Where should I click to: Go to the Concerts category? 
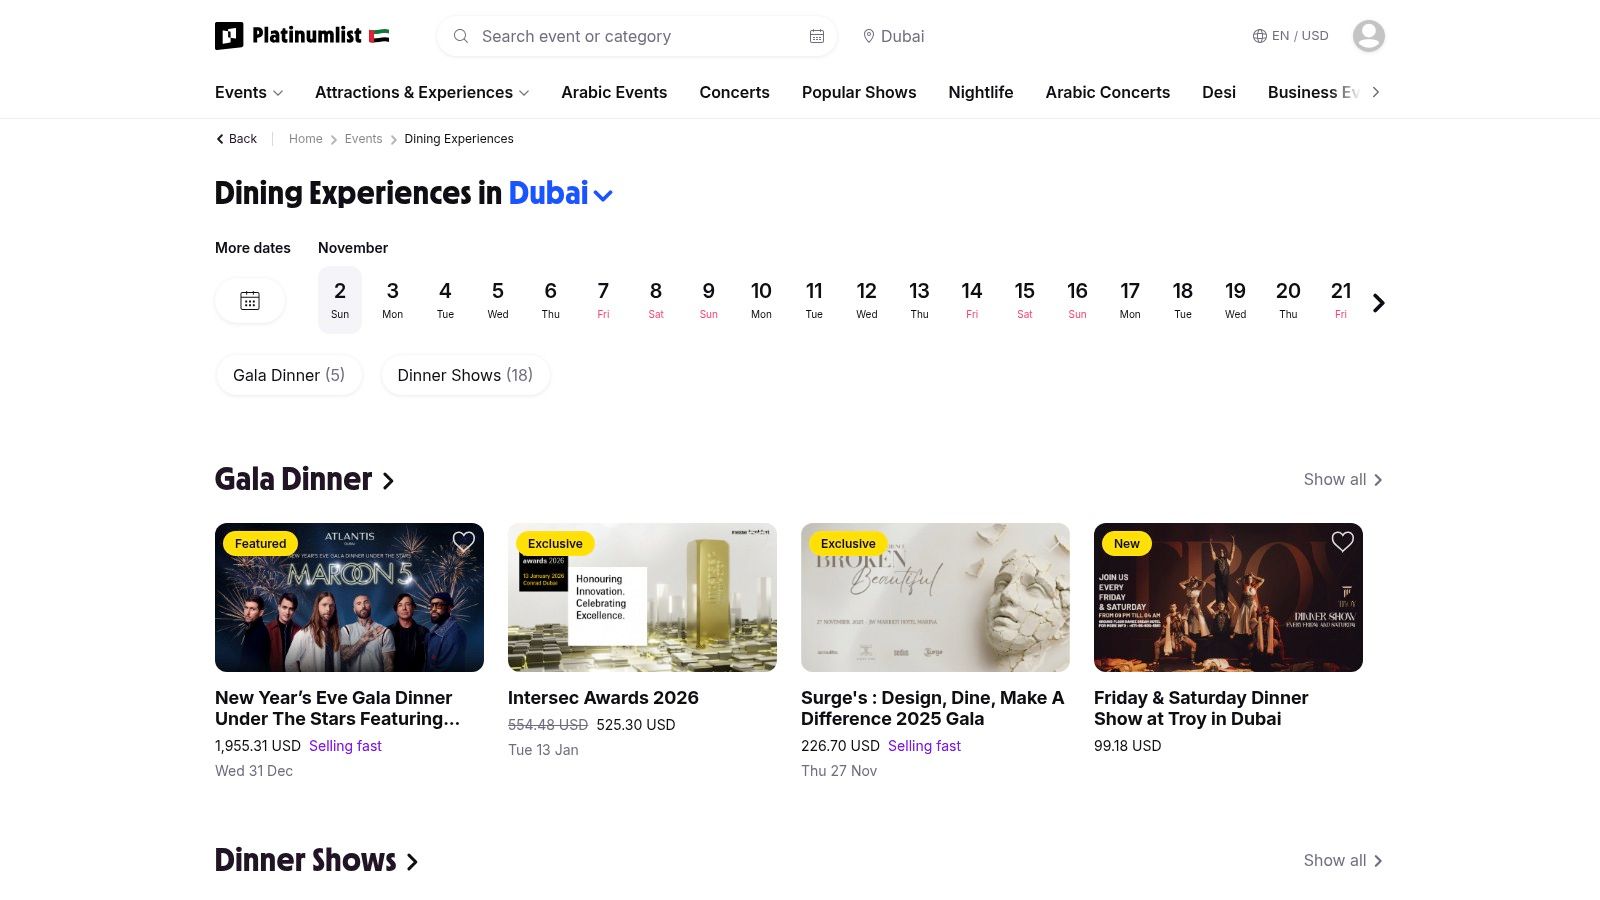tap(734, 92)
